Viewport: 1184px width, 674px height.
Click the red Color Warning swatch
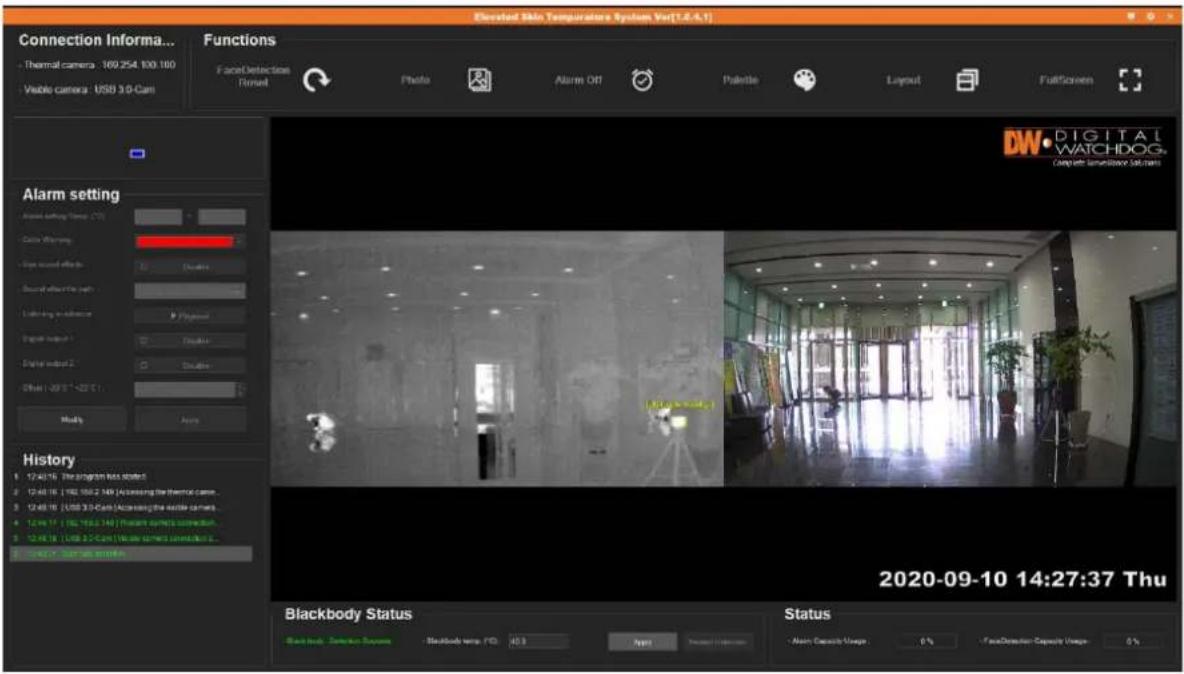tap(184, 242)
